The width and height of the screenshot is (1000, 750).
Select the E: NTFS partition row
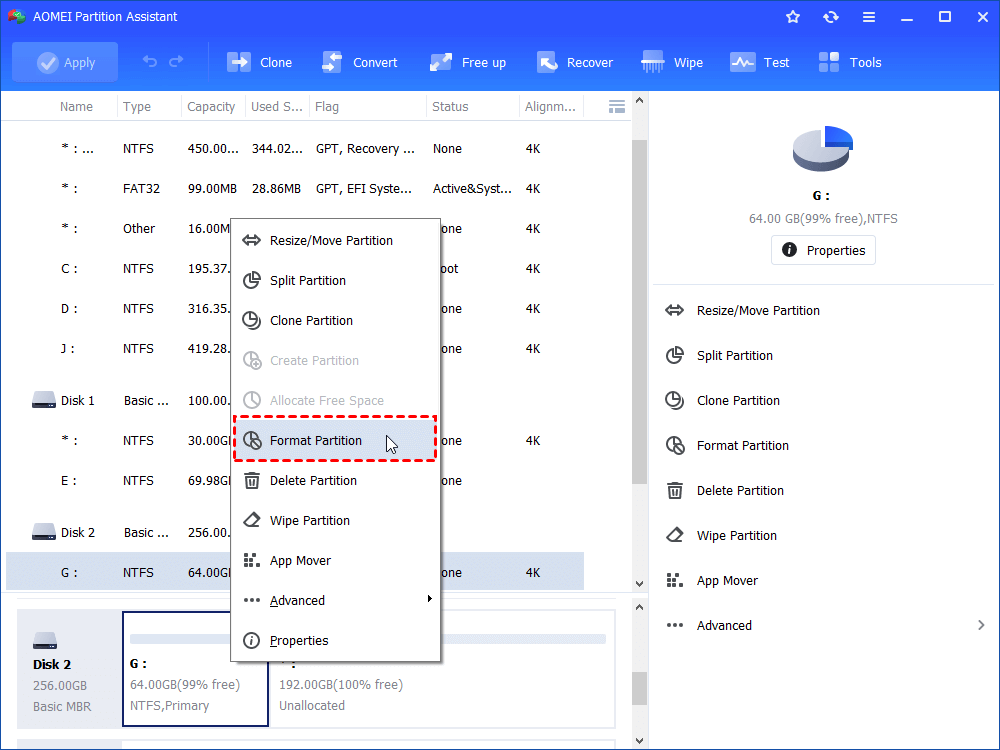[295, 480]
